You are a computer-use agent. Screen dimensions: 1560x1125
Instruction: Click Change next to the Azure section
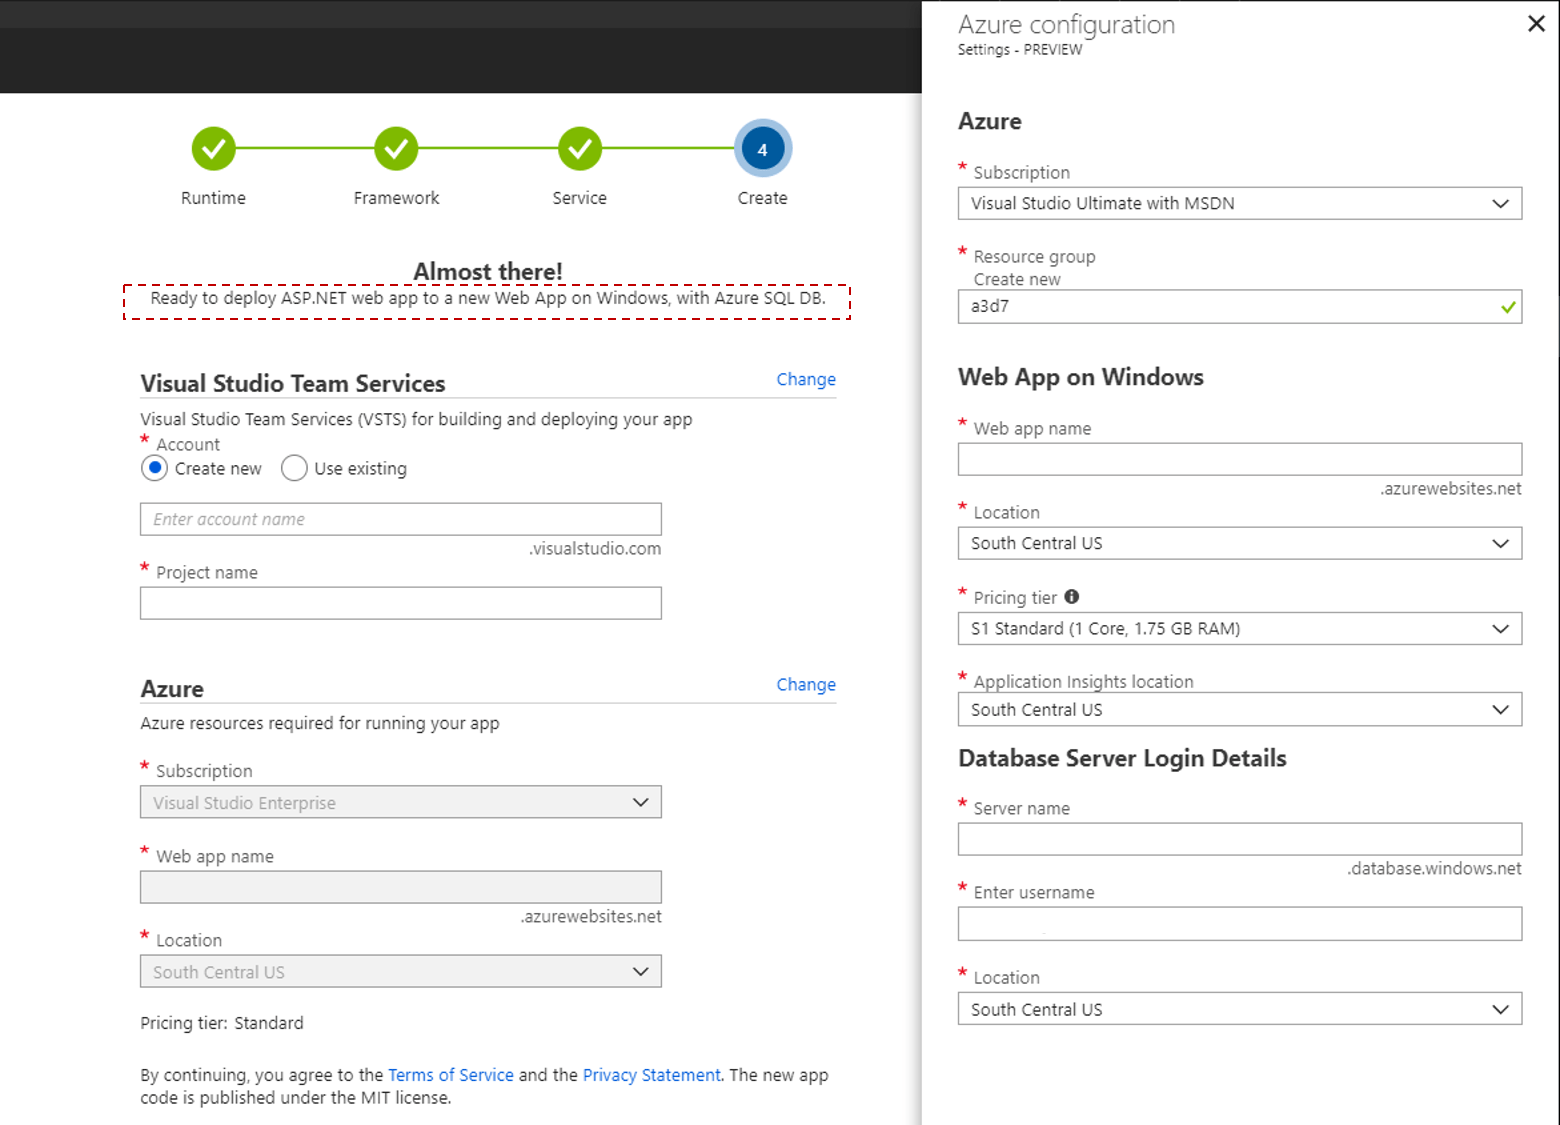(x=806, y=684)
